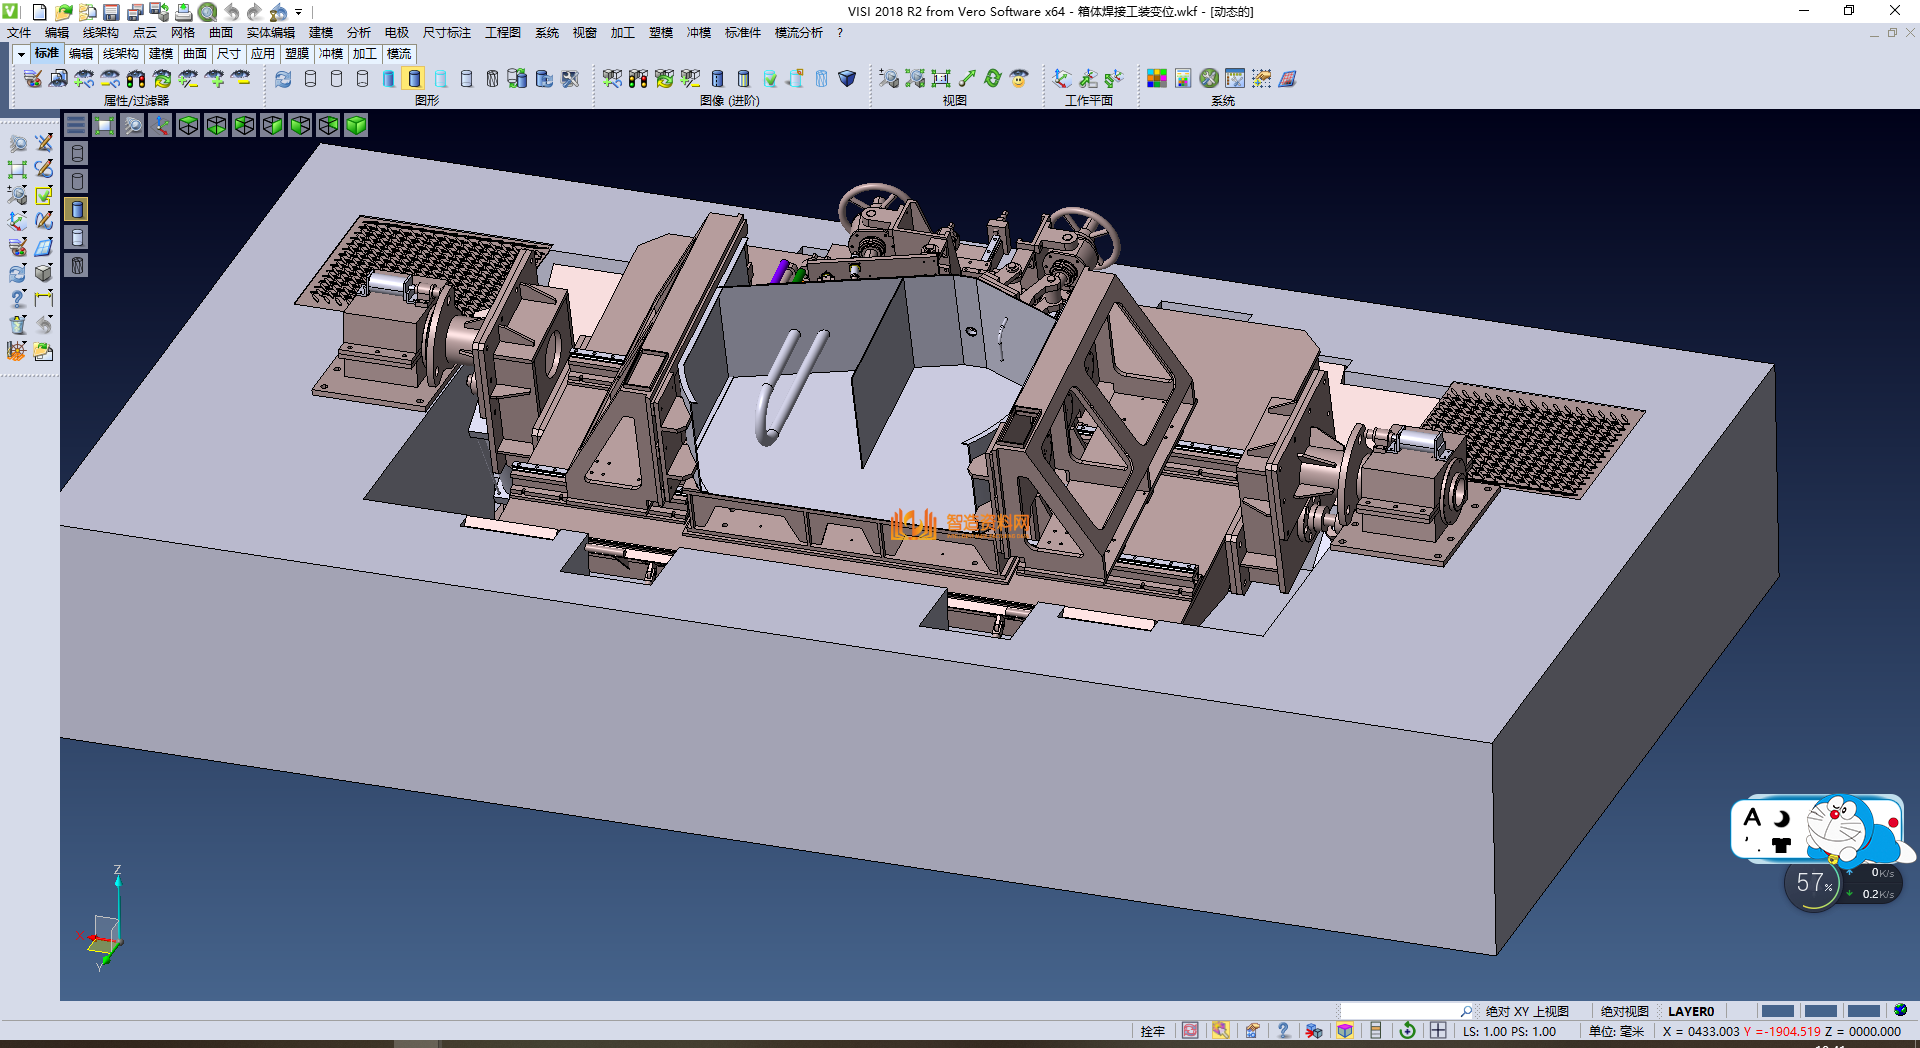Click the 单位: 毫米 units label
This screenshot has height=1048, width=1920.
[x=1616, y=1031]
